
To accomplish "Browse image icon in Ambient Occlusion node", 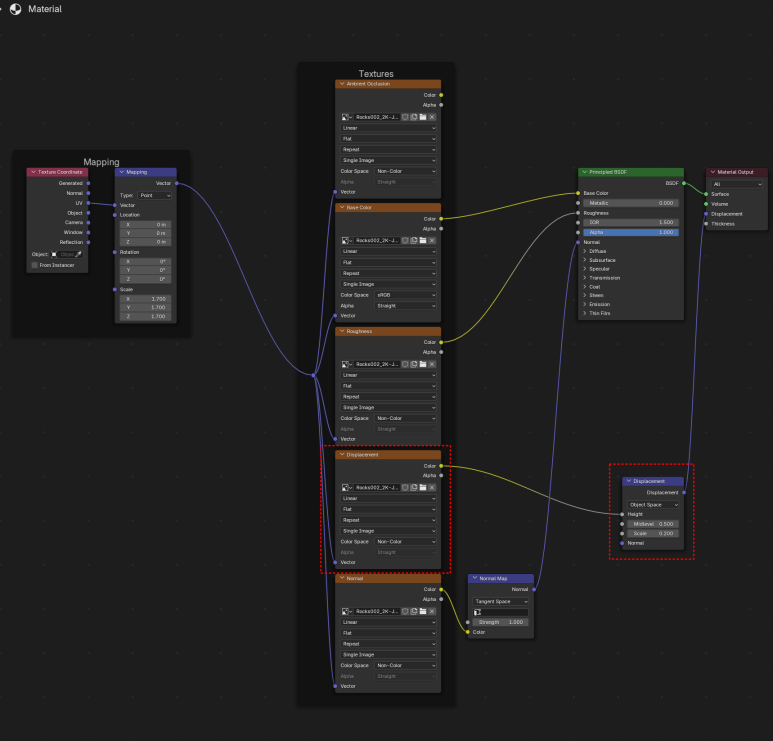I will (x=347, y=117).
